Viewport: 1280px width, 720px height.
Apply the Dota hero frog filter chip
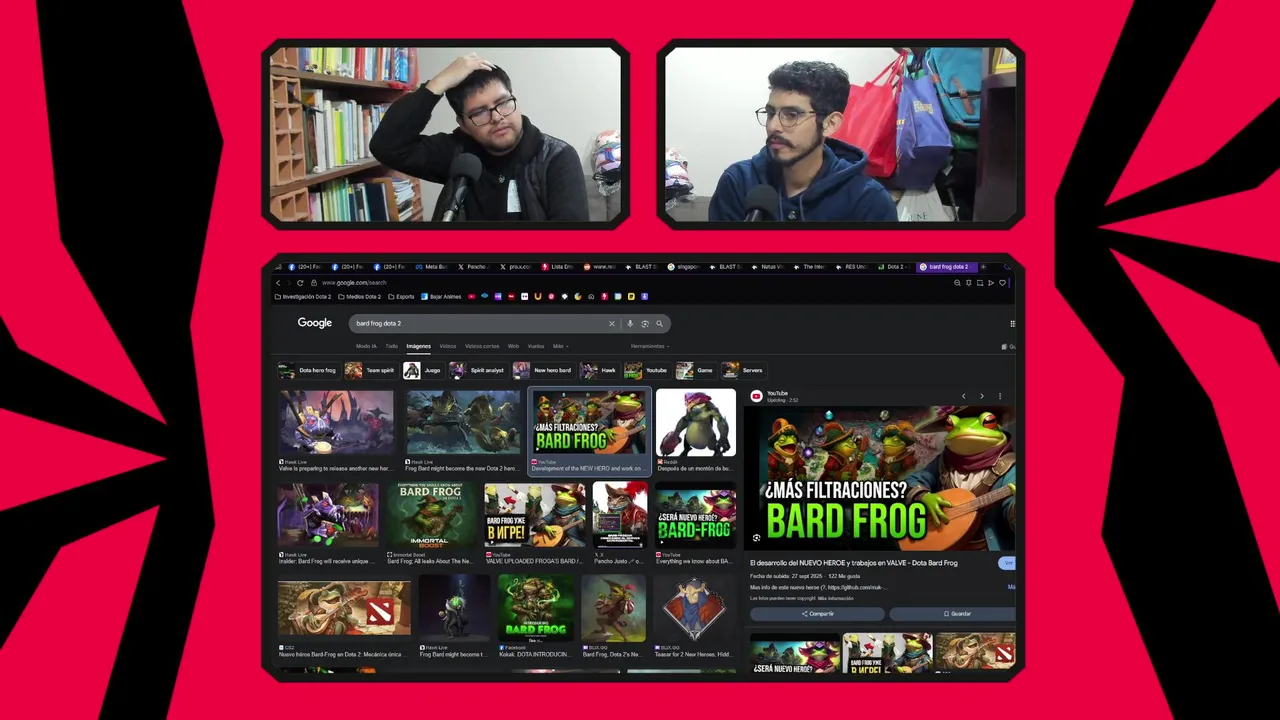tap(307, 370)
